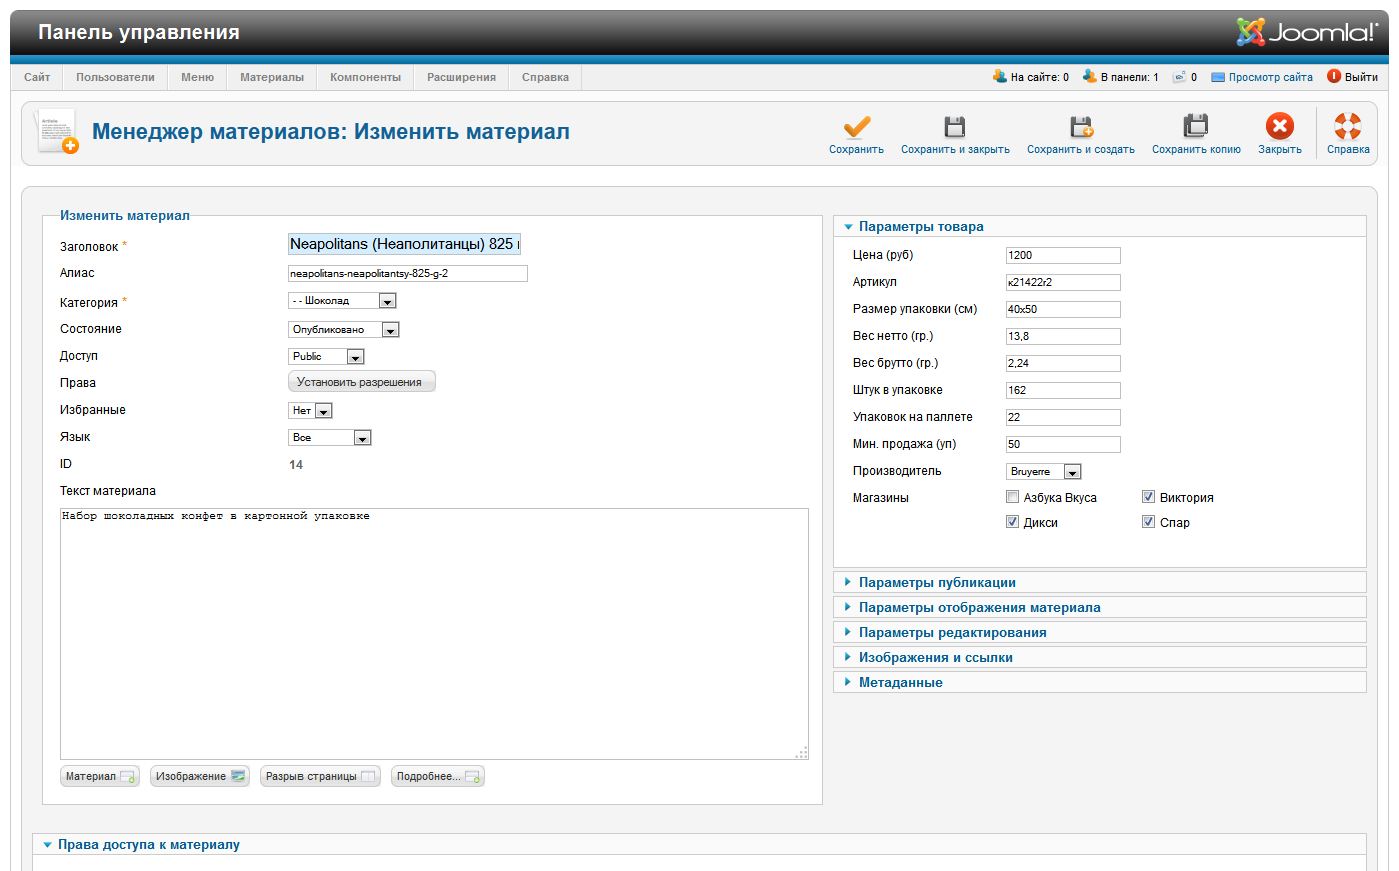1399x871 pixels.
Task: Open the Категория dropdown showing Шоколад
Action: (x=342, y=301)
